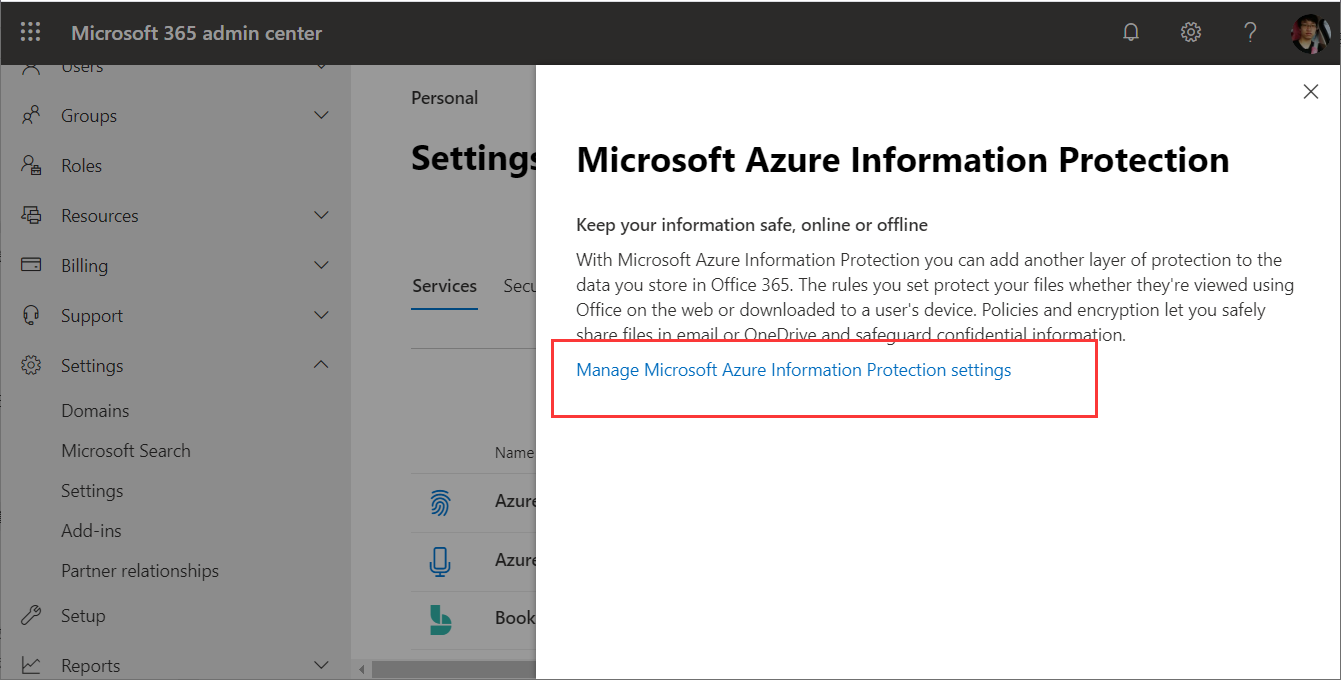Expand the Billing navigation section
1341x680 pixels.
coord(321,266)
